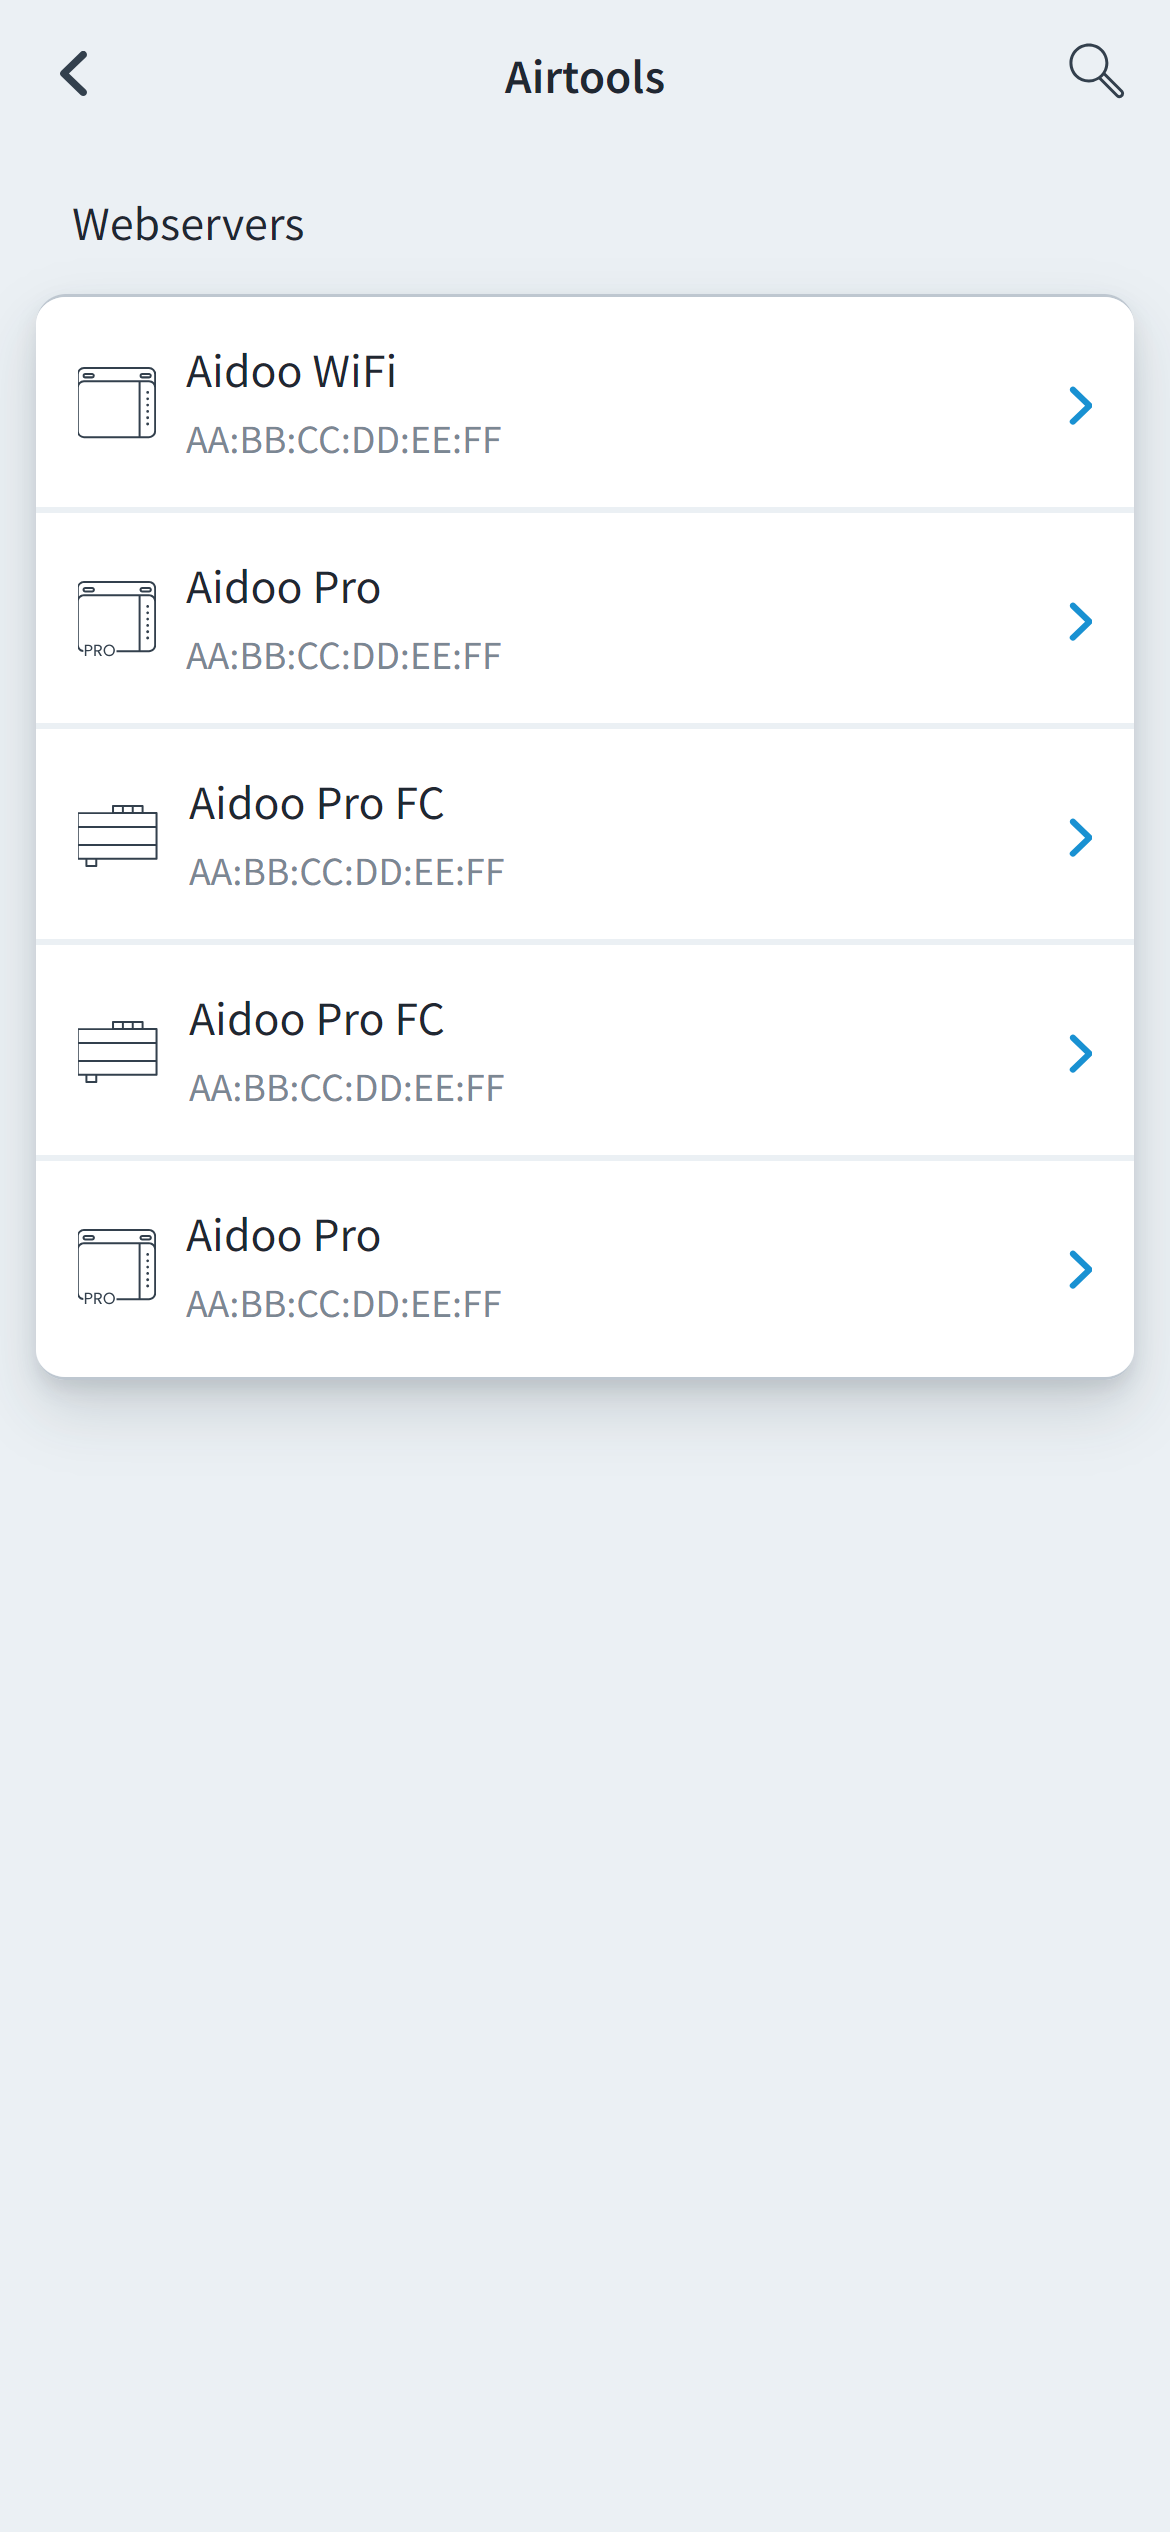Expand Aidoo WiFi with its blue chevron

click(x=1080, y=405)
